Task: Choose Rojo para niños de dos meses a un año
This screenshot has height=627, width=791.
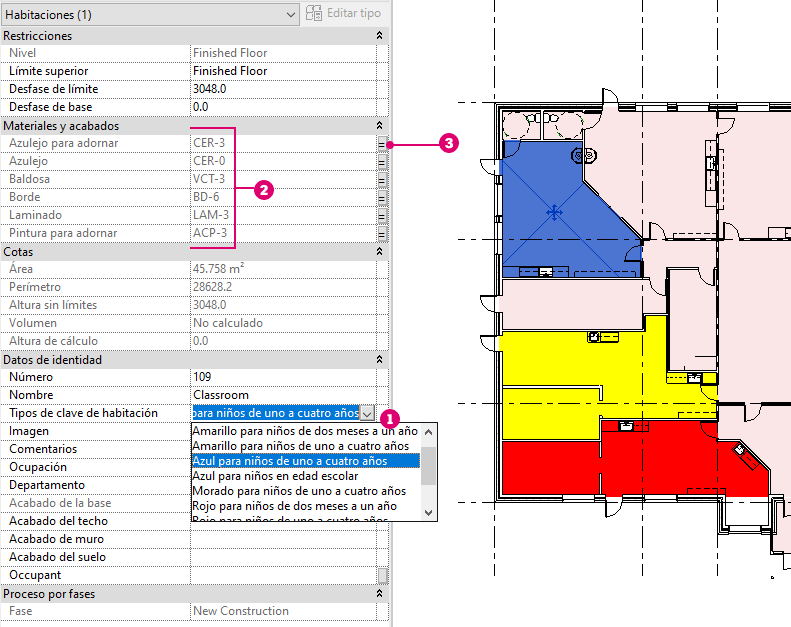Action: pyautogui.click(x=305, y=506)
